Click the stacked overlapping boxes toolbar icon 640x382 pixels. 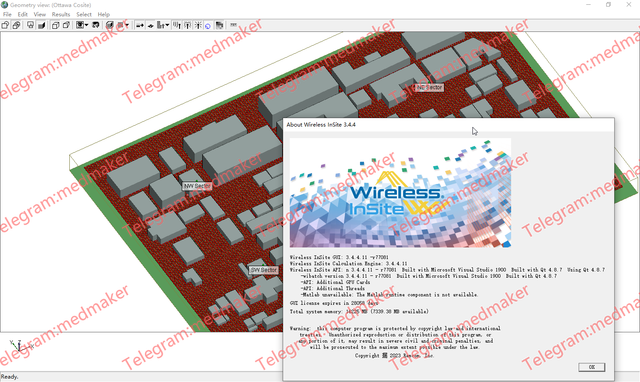16,25
